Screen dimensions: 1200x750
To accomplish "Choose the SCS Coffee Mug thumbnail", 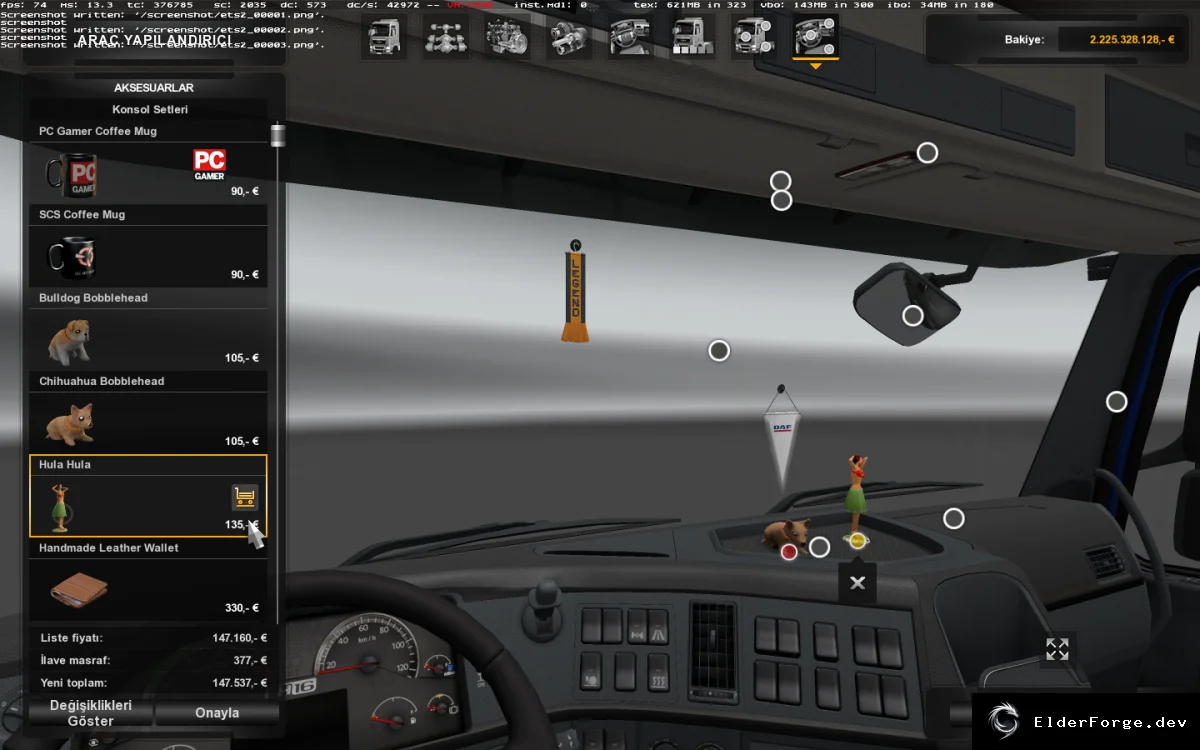I will [72, 258].
